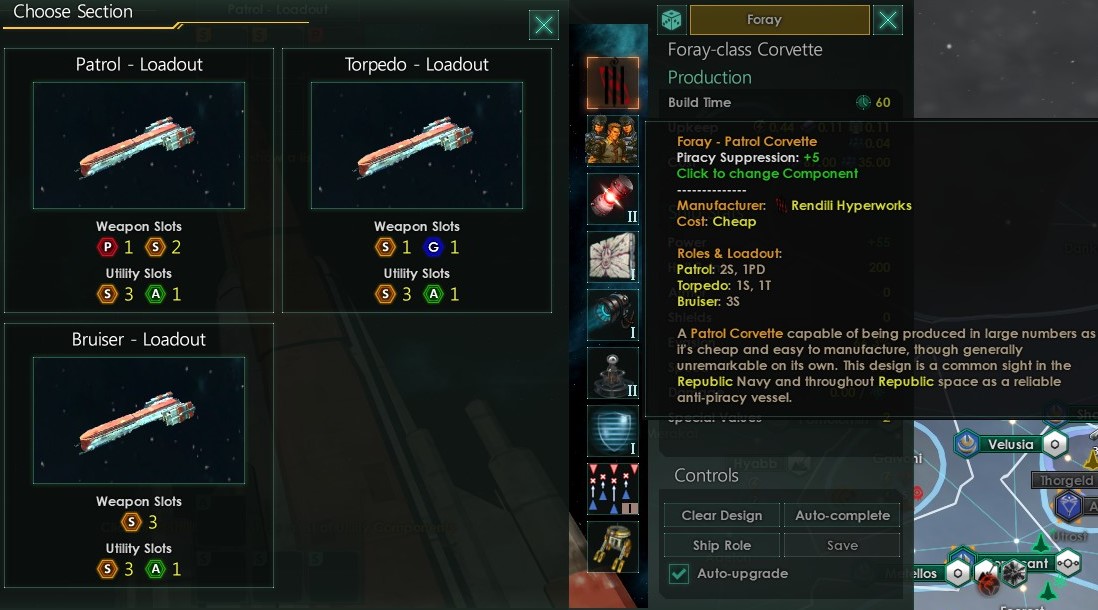Choose the Patrol loadout ship thumbnail
Screen dimensions: 1098x610
pyautogui.click(x=139, y=146)
